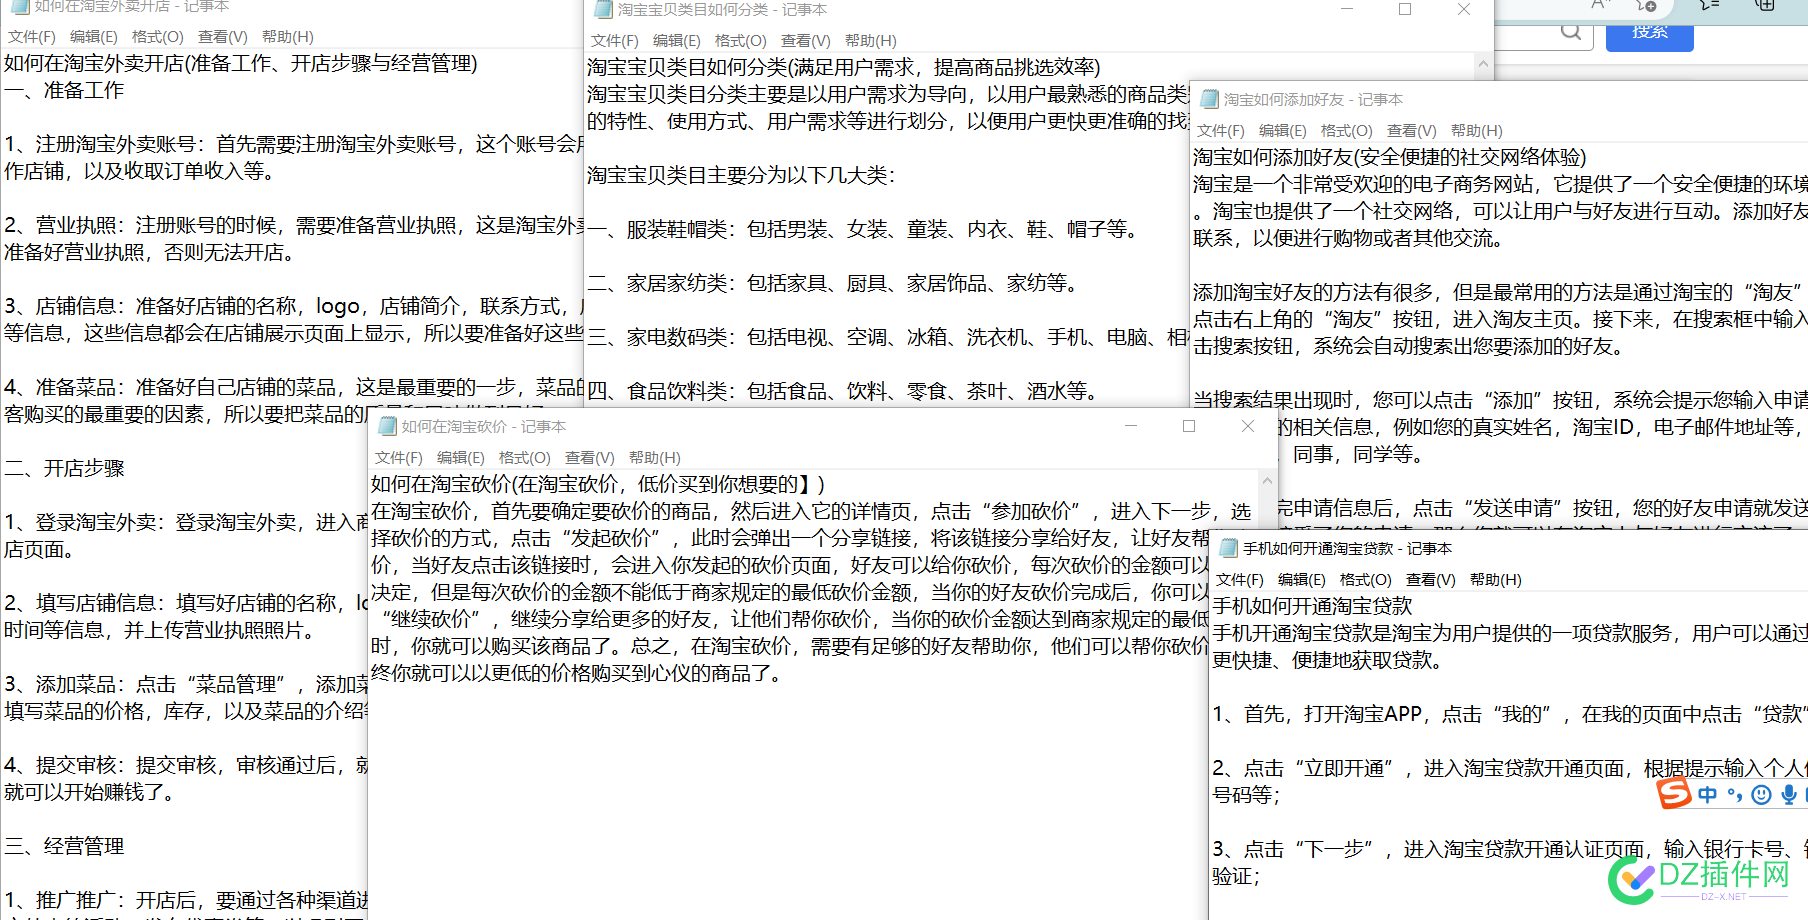Open 编辑(E) menu in 手机如何开通淘宝贷款 window
1808x920 pixels.
1302,580
